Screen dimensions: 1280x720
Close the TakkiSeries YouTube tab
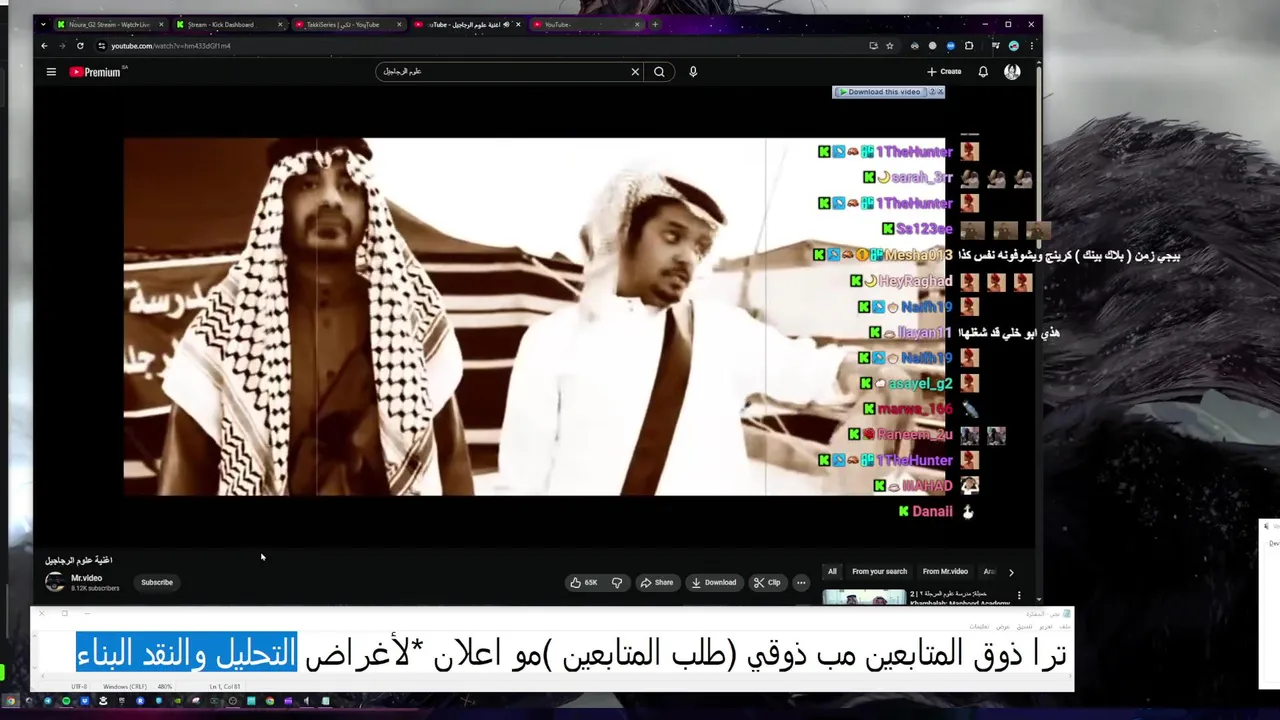[399, 25]
